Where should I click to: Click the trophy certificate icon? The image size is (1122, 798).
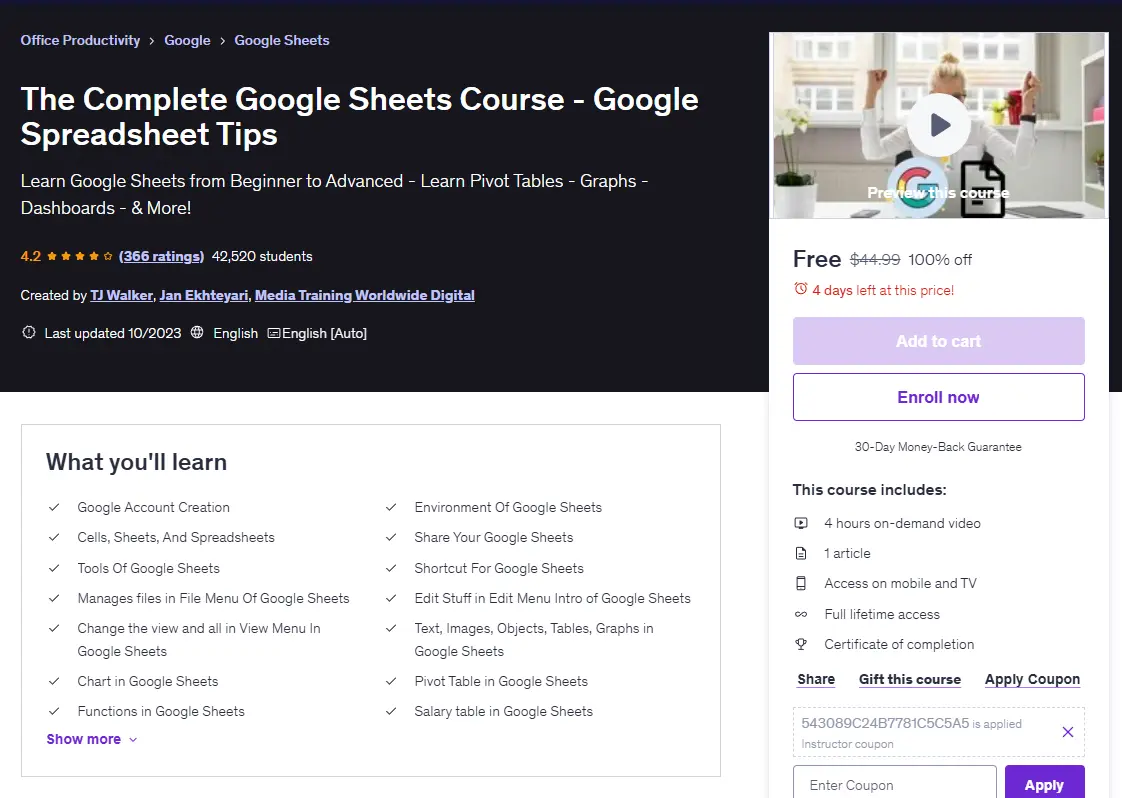tap(801, 644)
